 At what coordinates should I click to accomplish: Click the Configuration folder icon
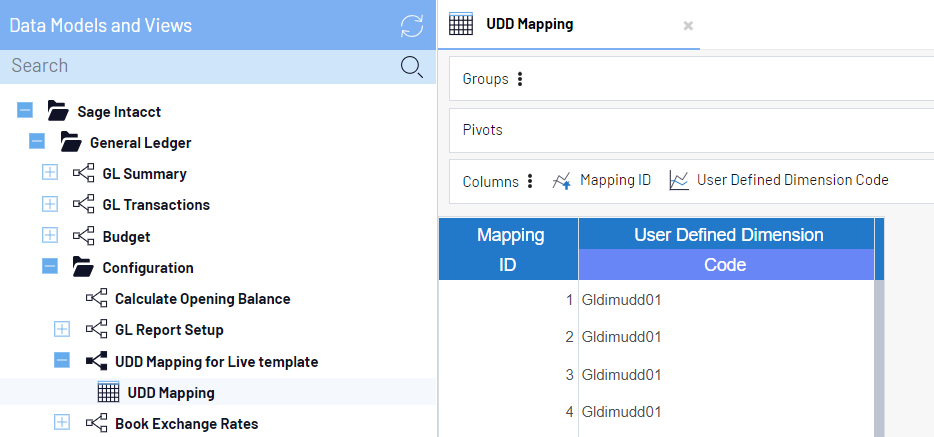coord(83,267)
